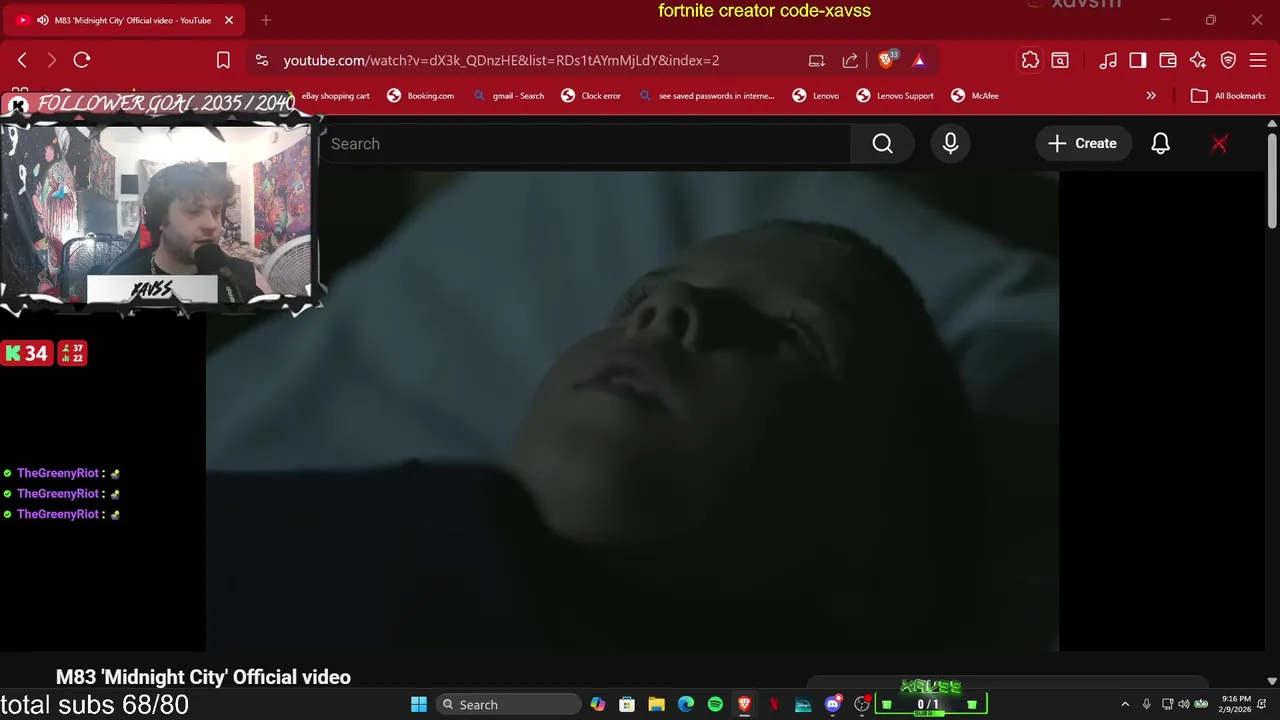Click the M83 'Midnight City' video title
This screenshot has width=1280, height=720.
203,677
